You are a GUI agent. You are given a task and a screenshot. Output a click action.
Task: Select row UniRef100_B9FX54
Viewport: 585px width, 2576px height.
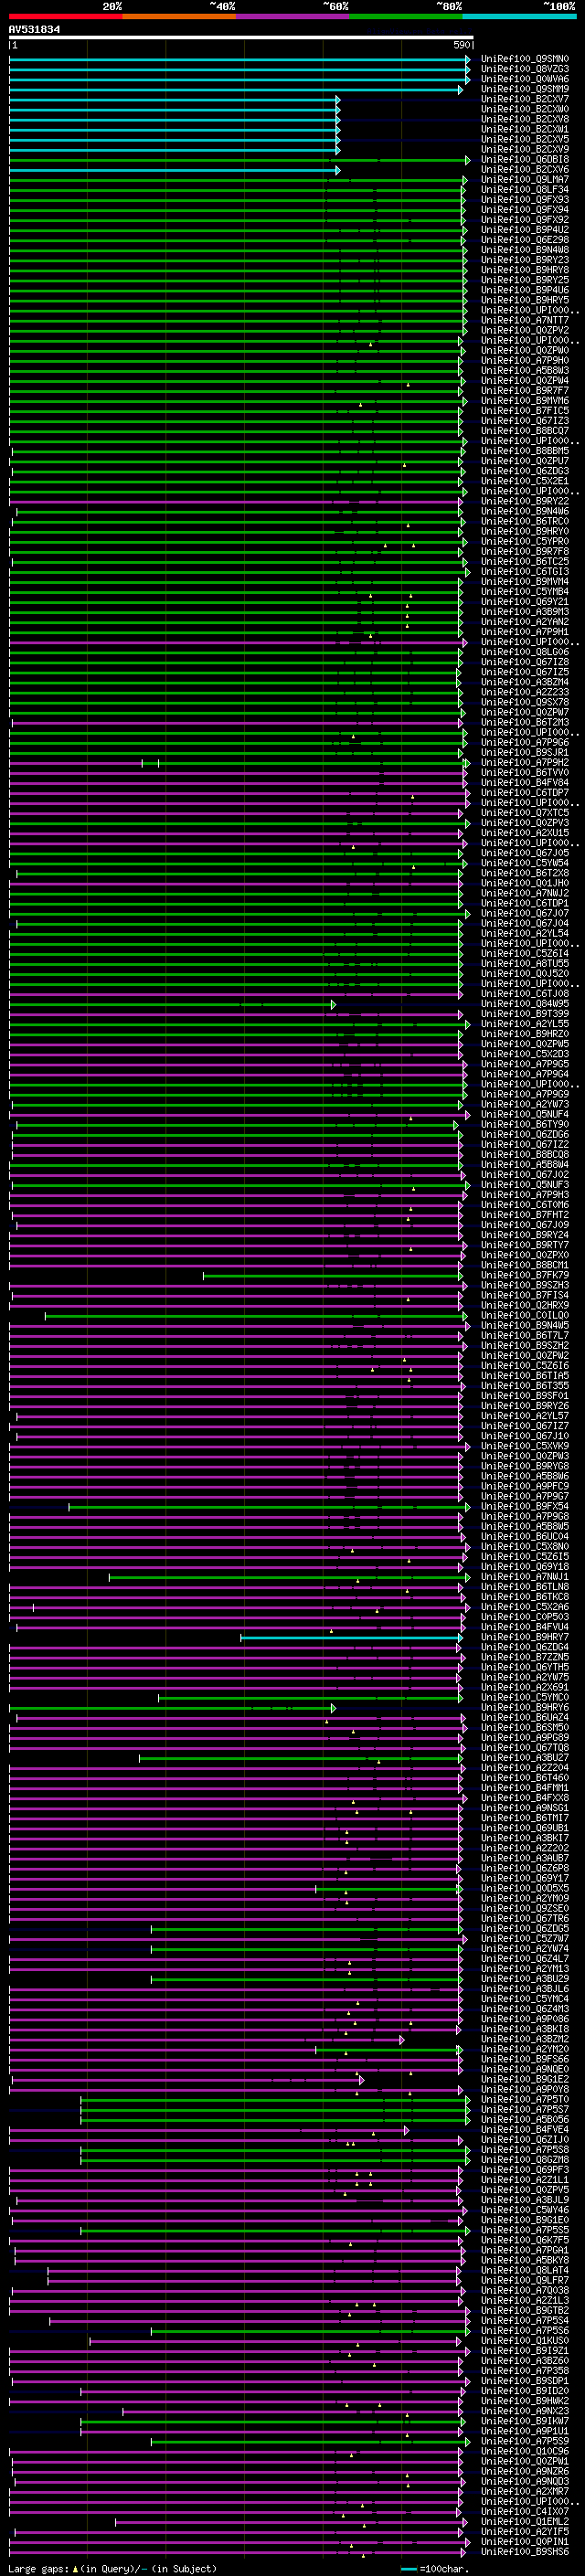tap(525, 1506)
